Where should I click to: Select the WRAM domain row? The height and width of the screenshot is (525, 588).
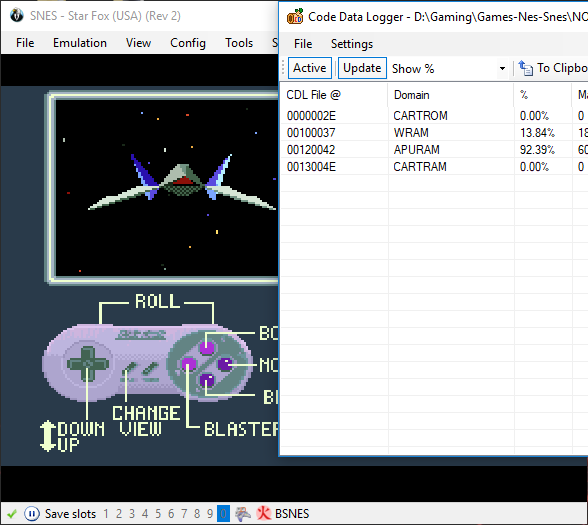[x=434, y=132]
